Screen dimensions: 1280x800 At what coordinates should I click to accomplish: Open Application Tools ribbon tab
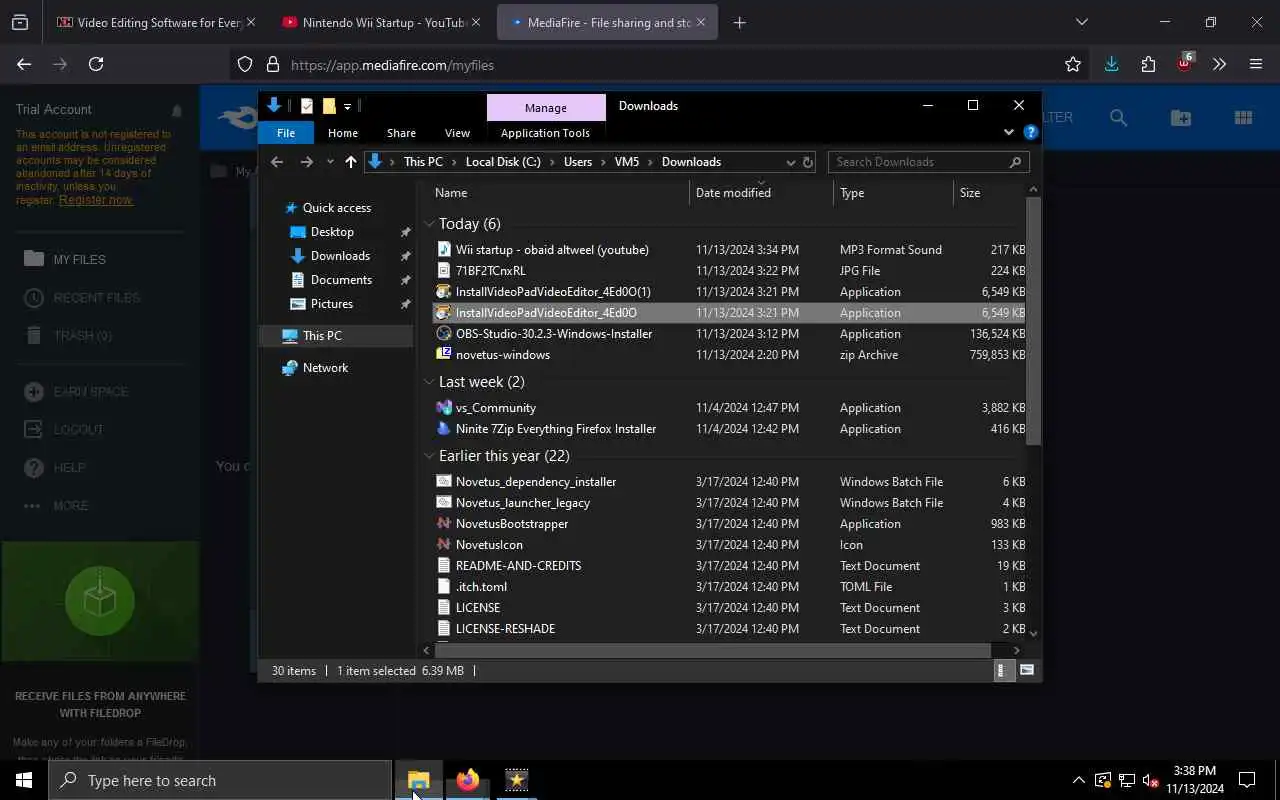point(545,133)
